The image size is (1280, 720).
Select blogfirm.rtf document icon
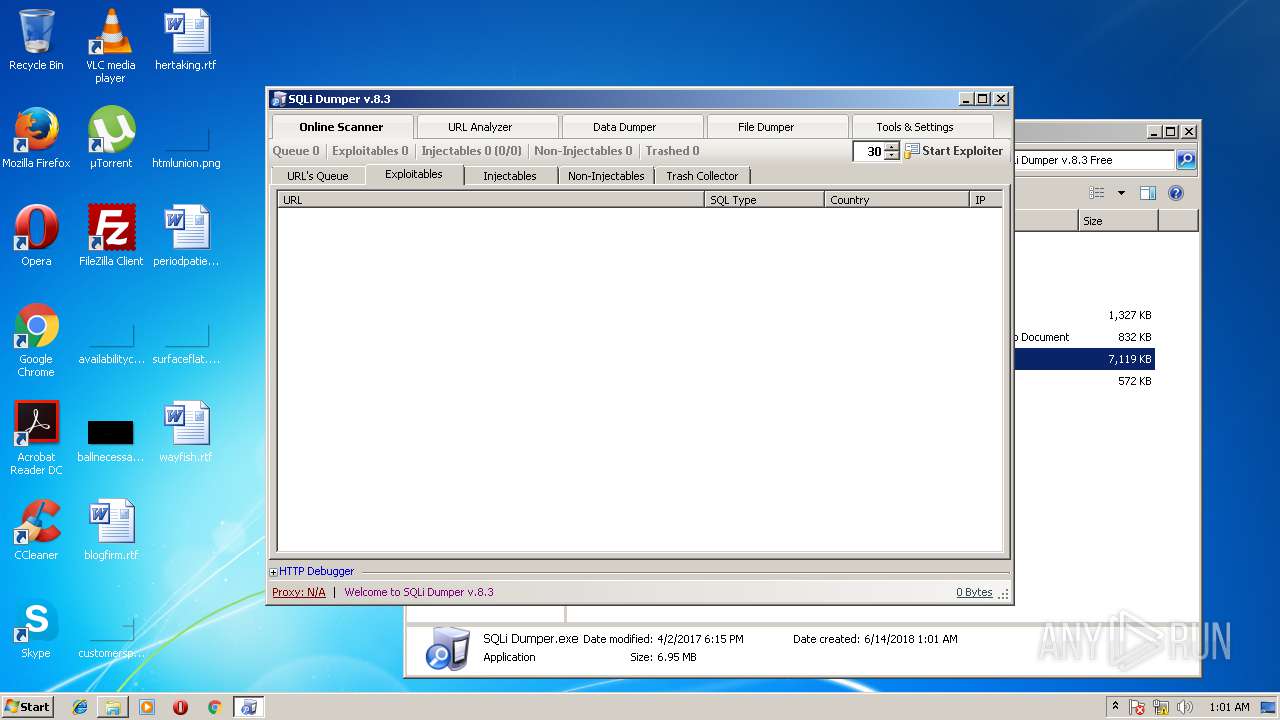(111, 530)
